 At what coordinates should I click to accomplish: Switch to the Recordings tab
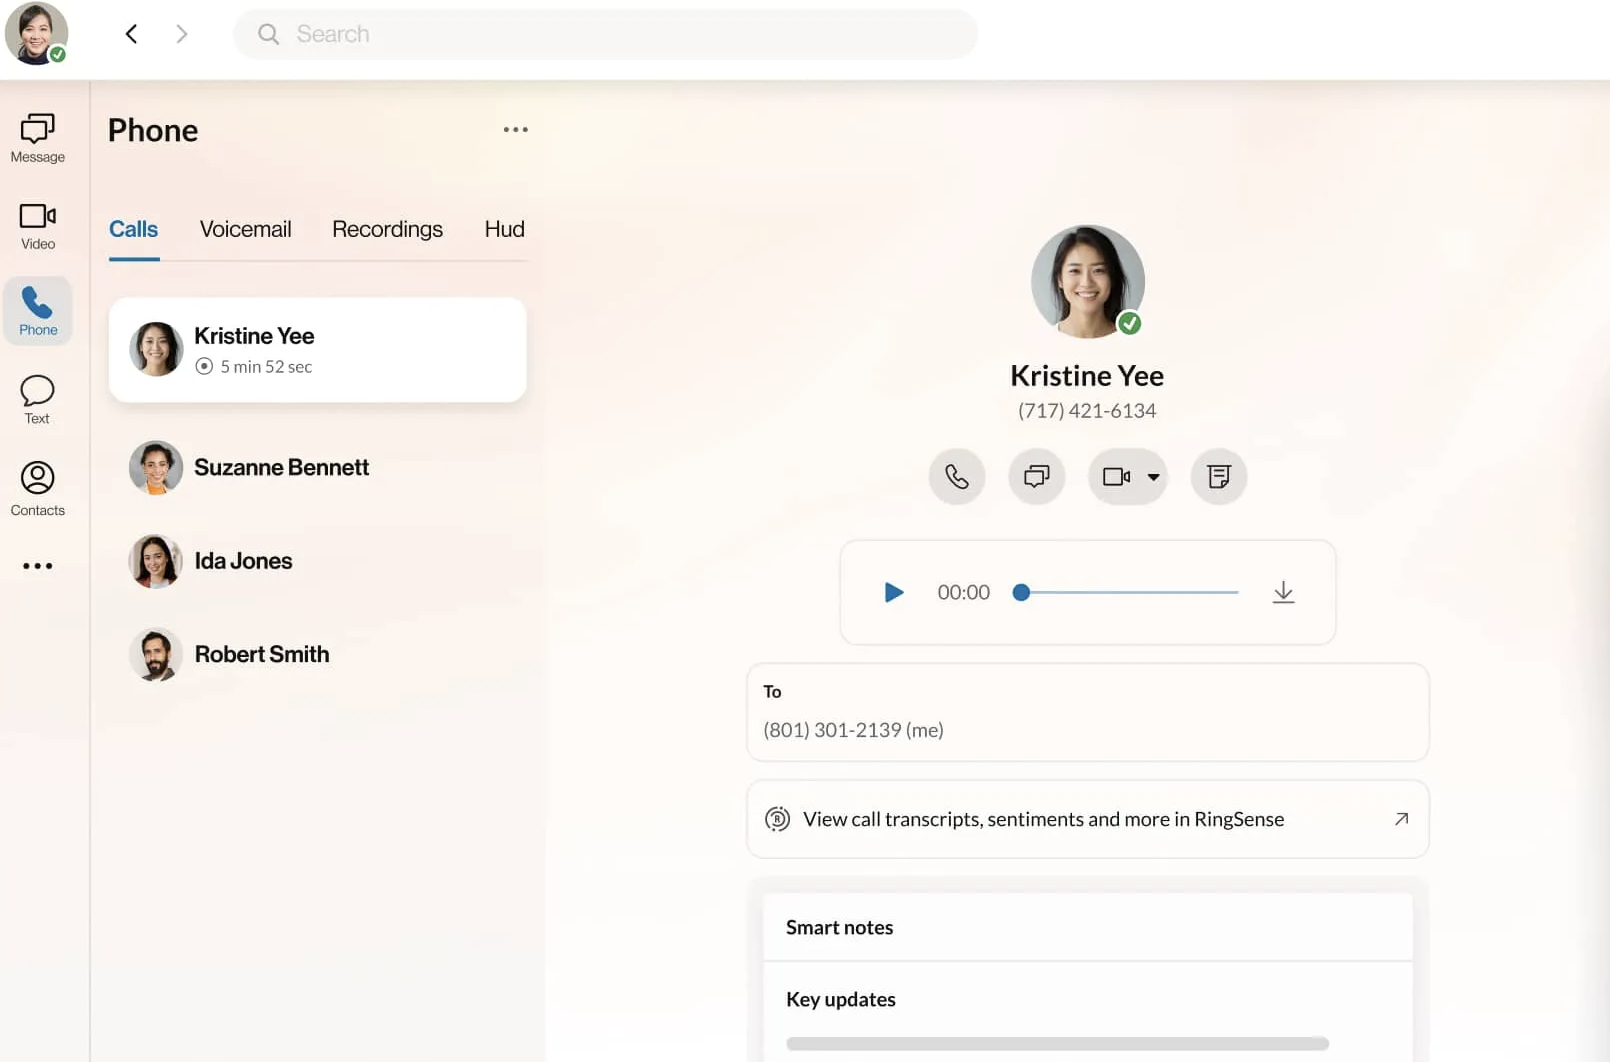[387, 230]
